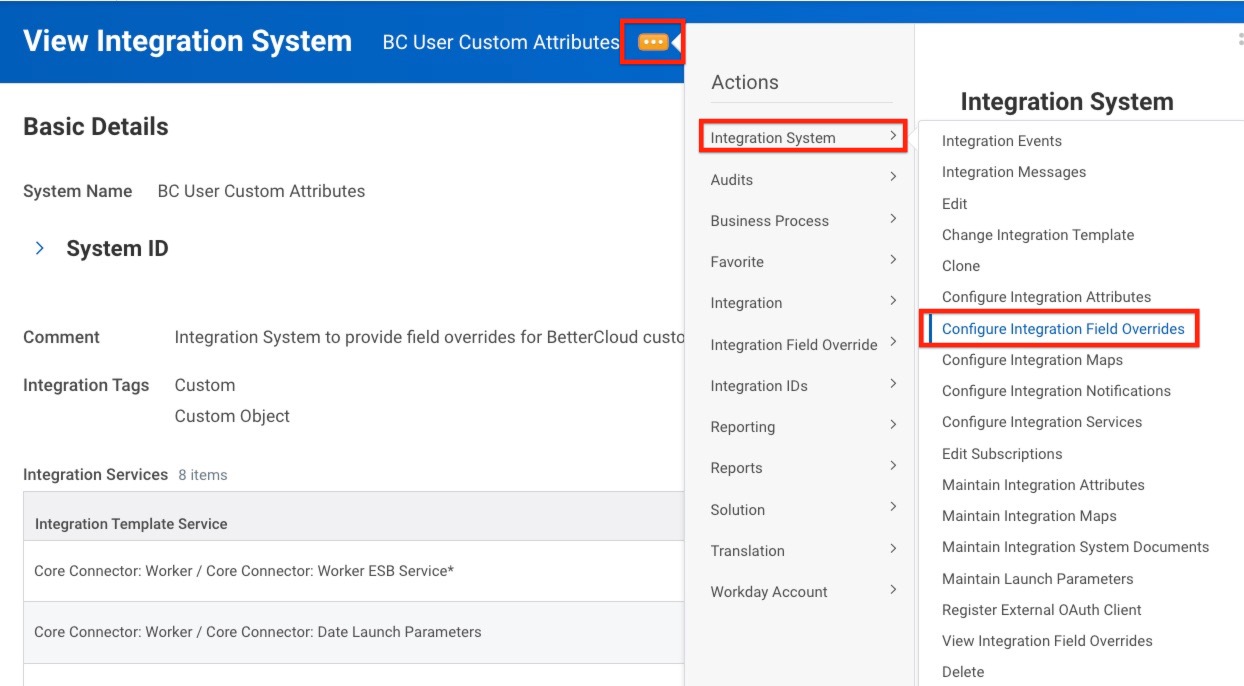Select Configure Integration Field Overrides
Viewport: 1244px width, 686px height.
[x=1062, y=328]
